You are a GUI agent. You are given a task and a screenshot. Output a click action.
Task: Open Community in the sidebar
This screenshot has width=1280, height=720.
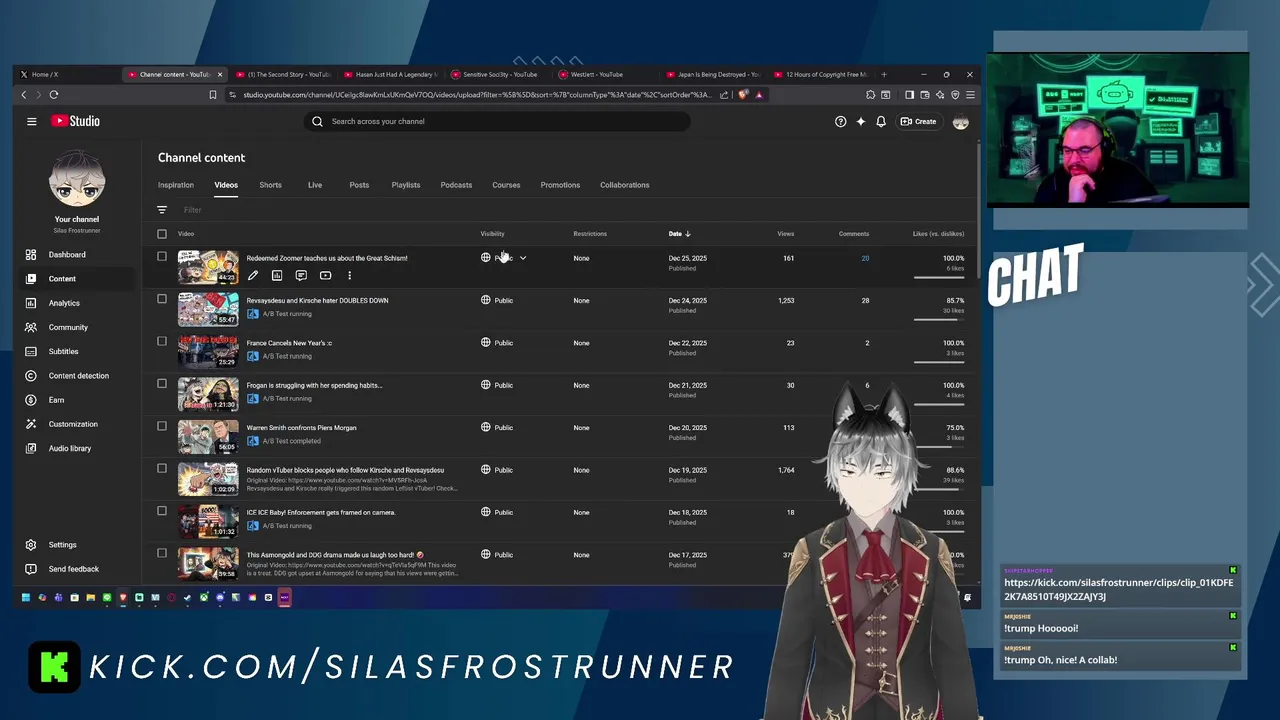tap(75, 327)
